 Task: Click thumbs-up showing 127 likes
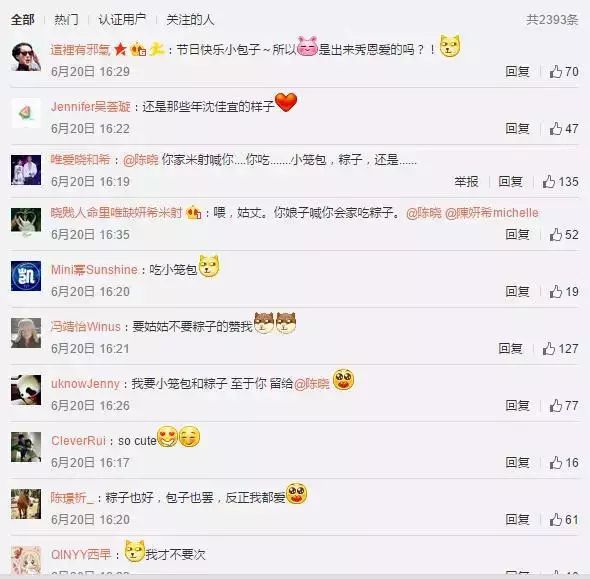560,349
